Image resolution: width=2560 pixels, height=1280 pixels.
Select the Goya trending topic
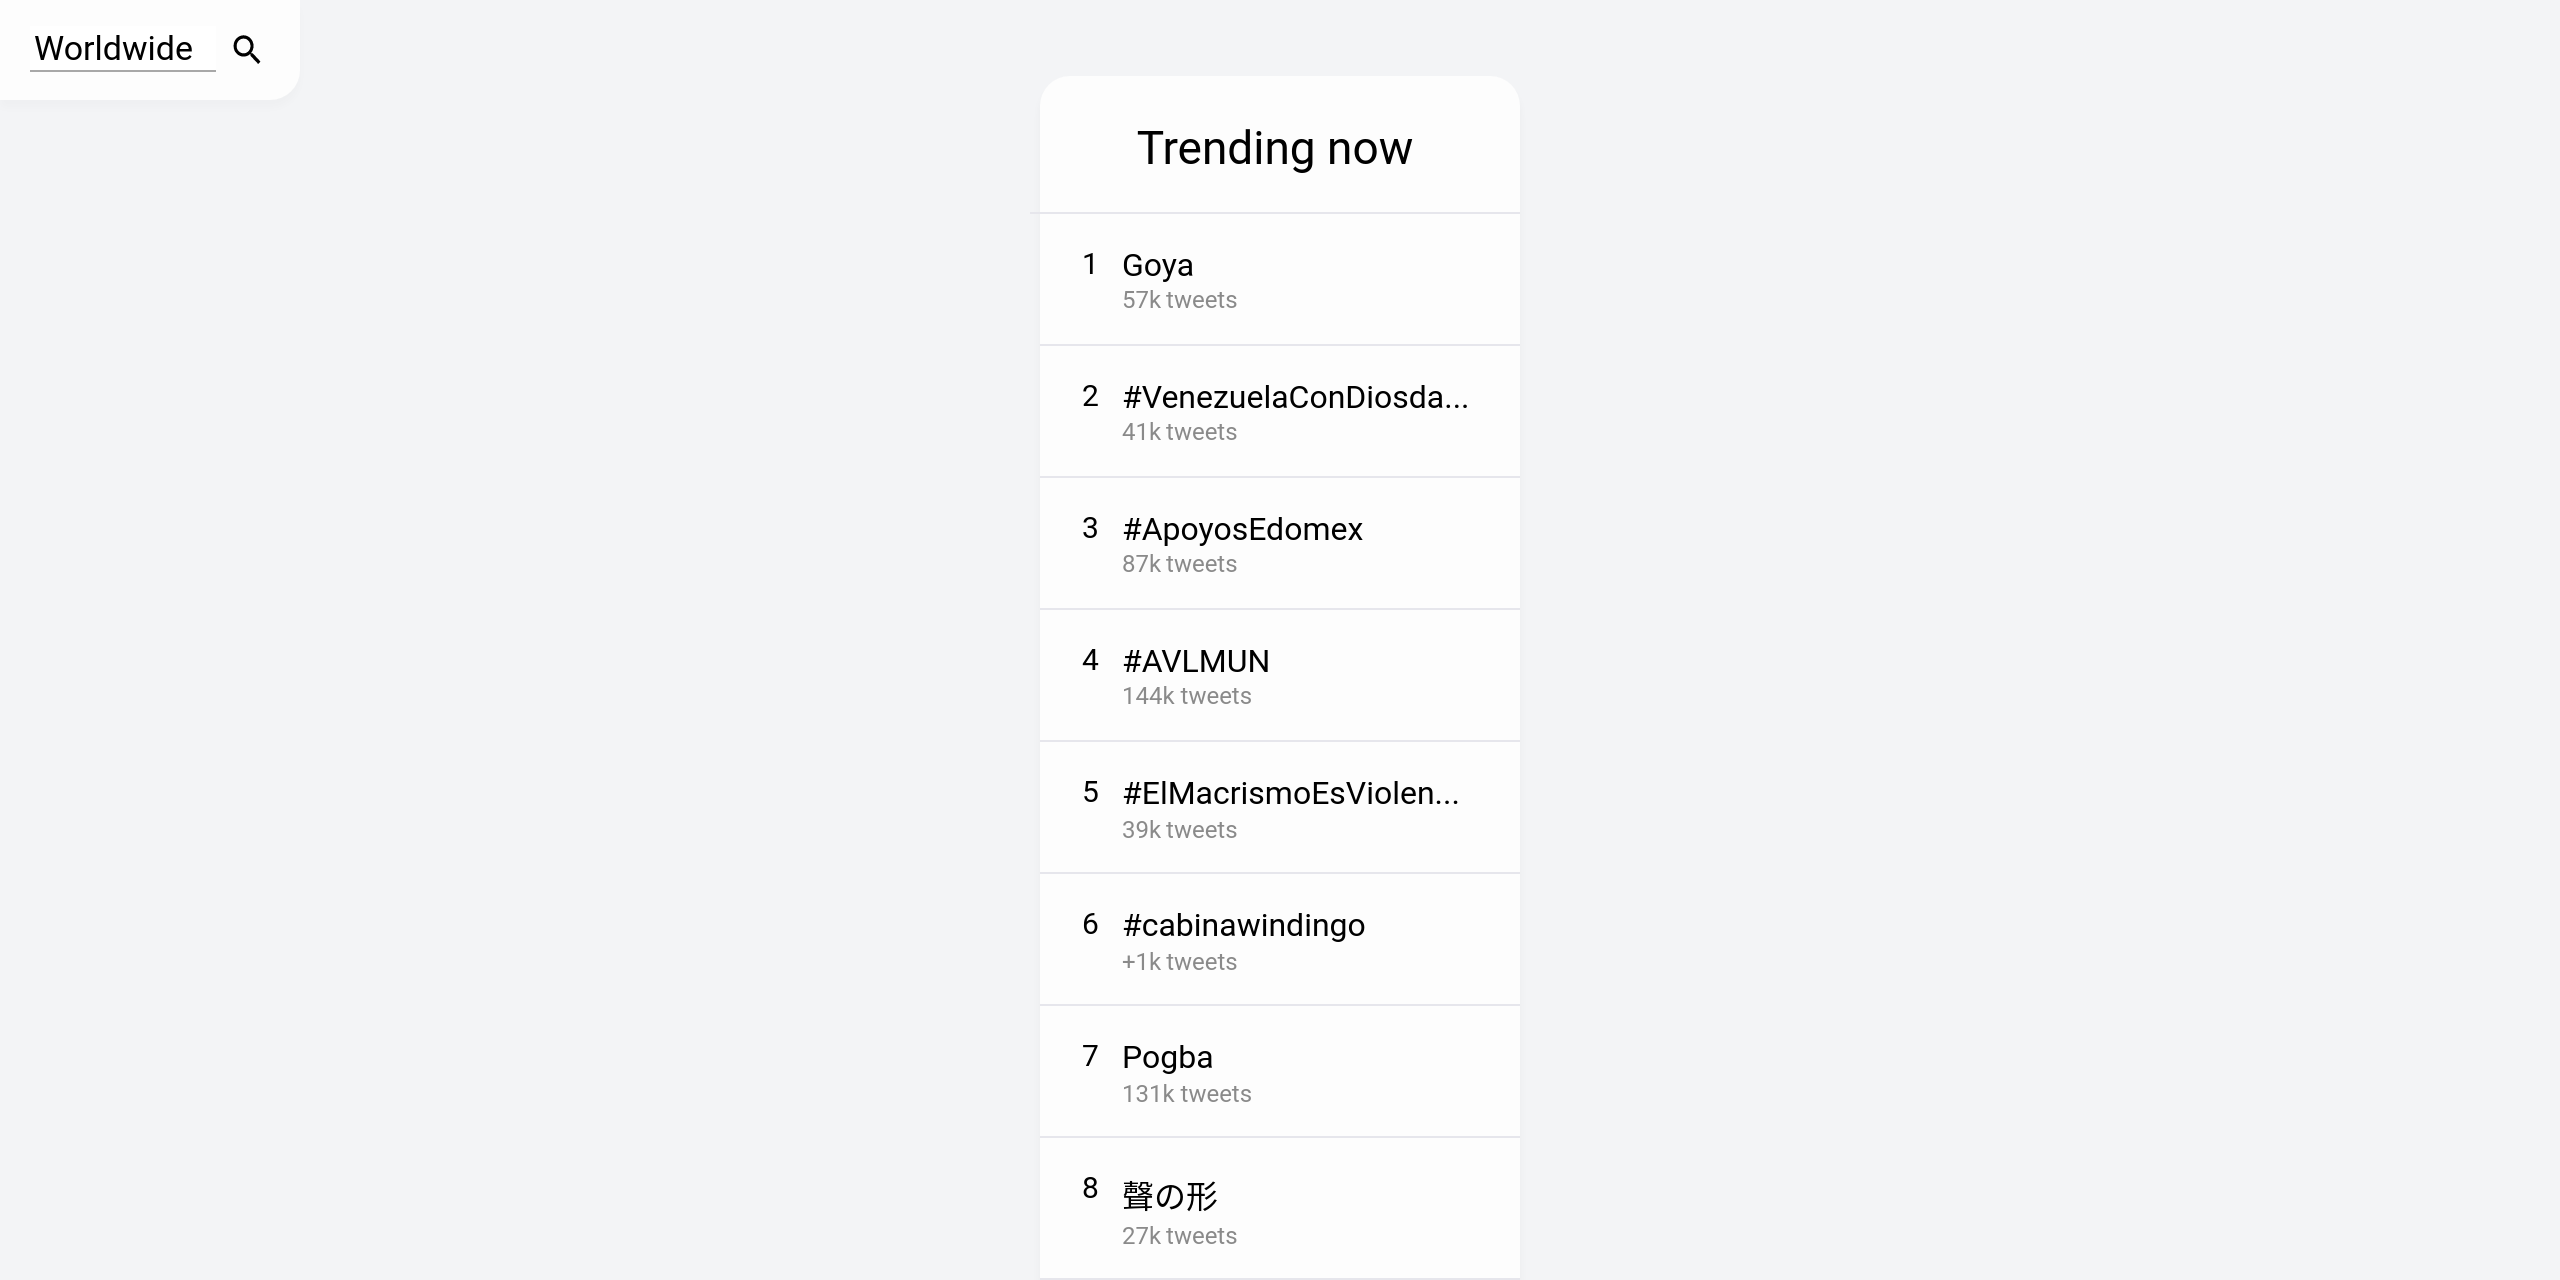coord(1156,264)
